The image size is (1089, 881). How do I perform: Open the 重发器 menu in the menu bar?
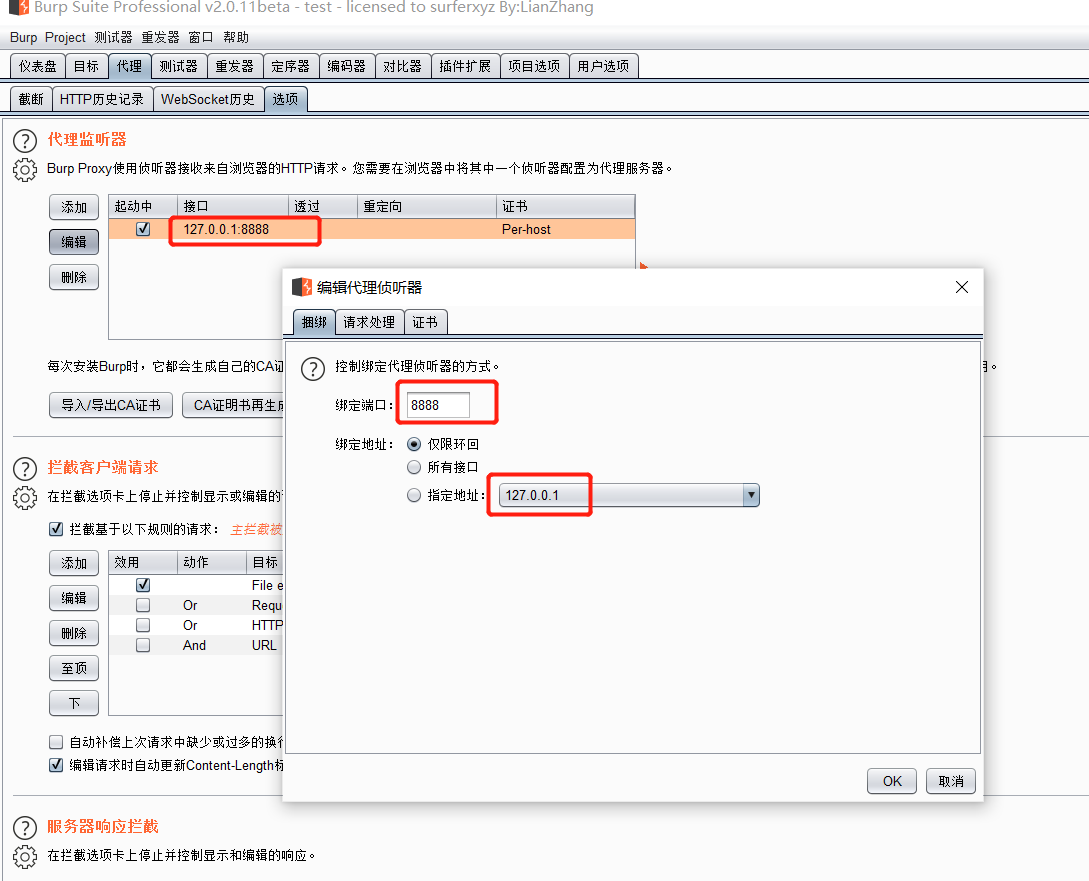160,37
